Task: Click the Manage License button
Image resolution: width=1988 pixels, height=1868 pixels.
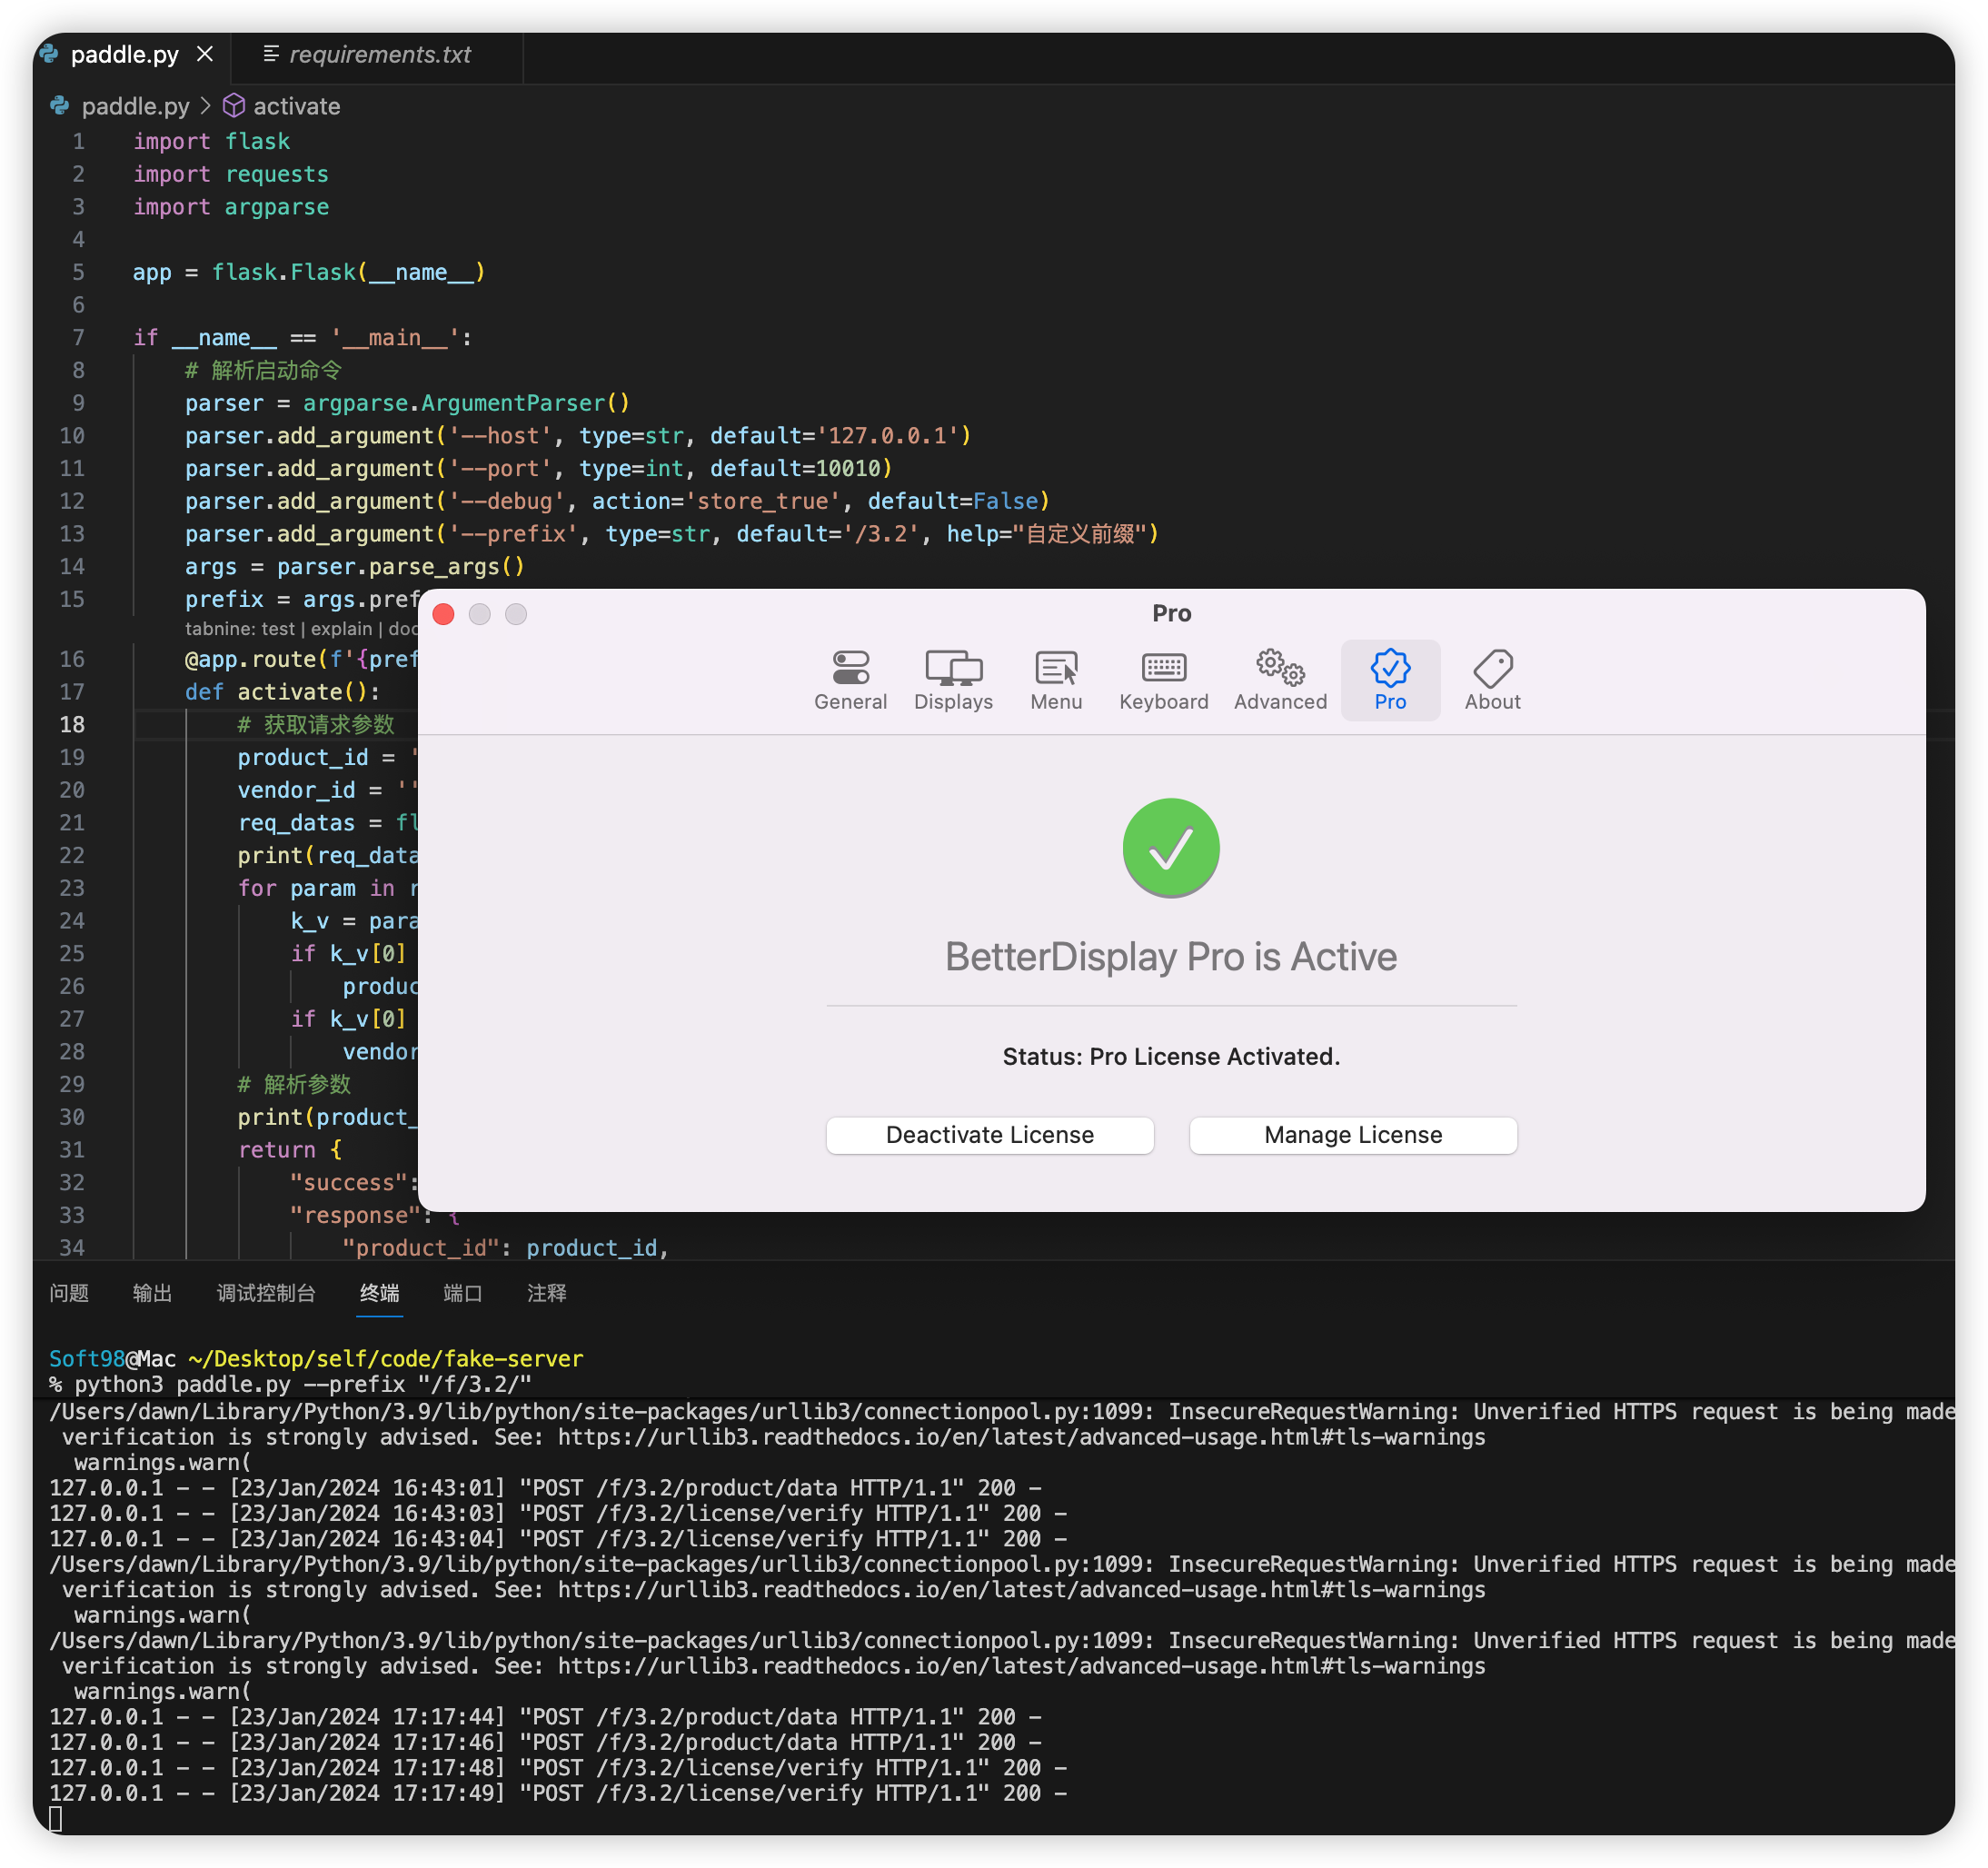Action: [x=1352, y=1135]
